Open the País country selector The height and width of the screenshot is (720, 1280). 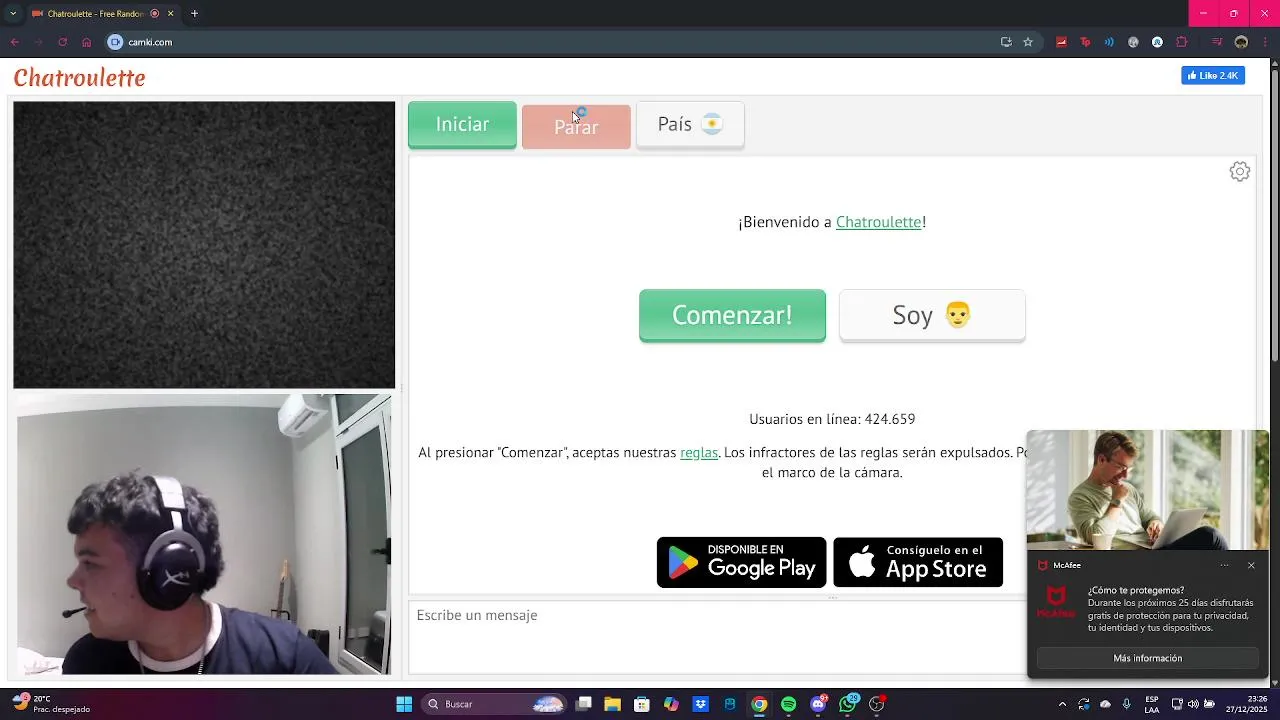coord(690,124)
